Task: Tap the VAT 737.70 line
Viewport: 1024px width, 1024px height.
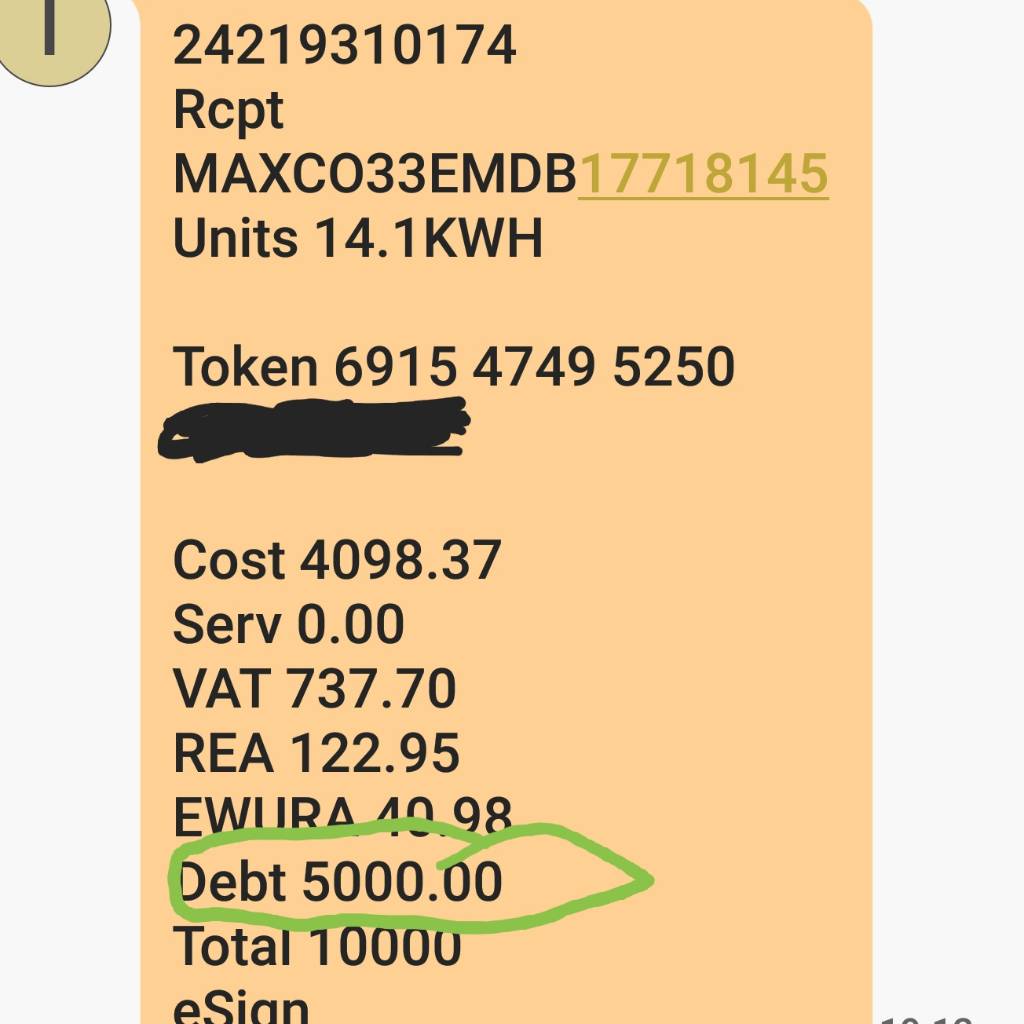Action: [x=314, y=689]
